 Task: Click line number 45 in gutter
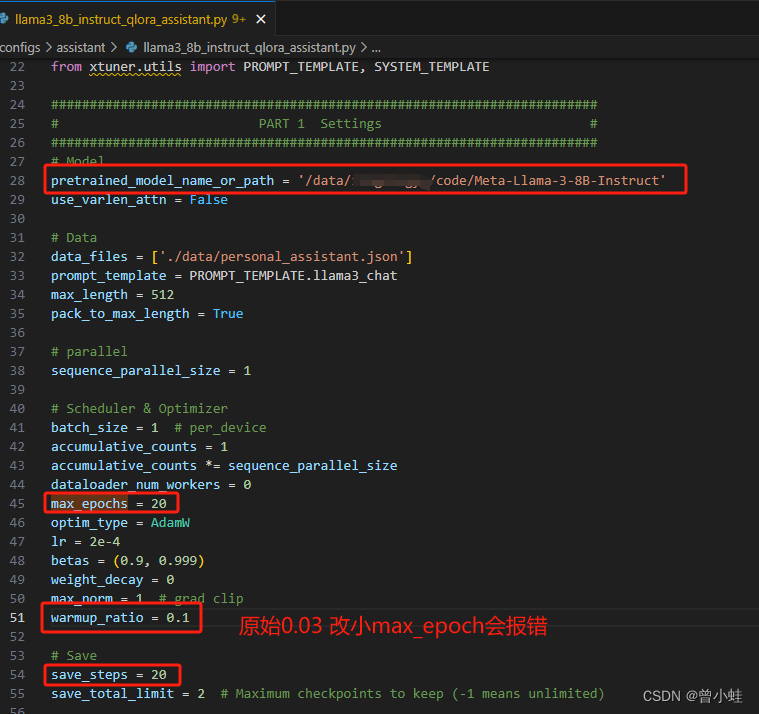pyautogui.click(x=17, y=503)
